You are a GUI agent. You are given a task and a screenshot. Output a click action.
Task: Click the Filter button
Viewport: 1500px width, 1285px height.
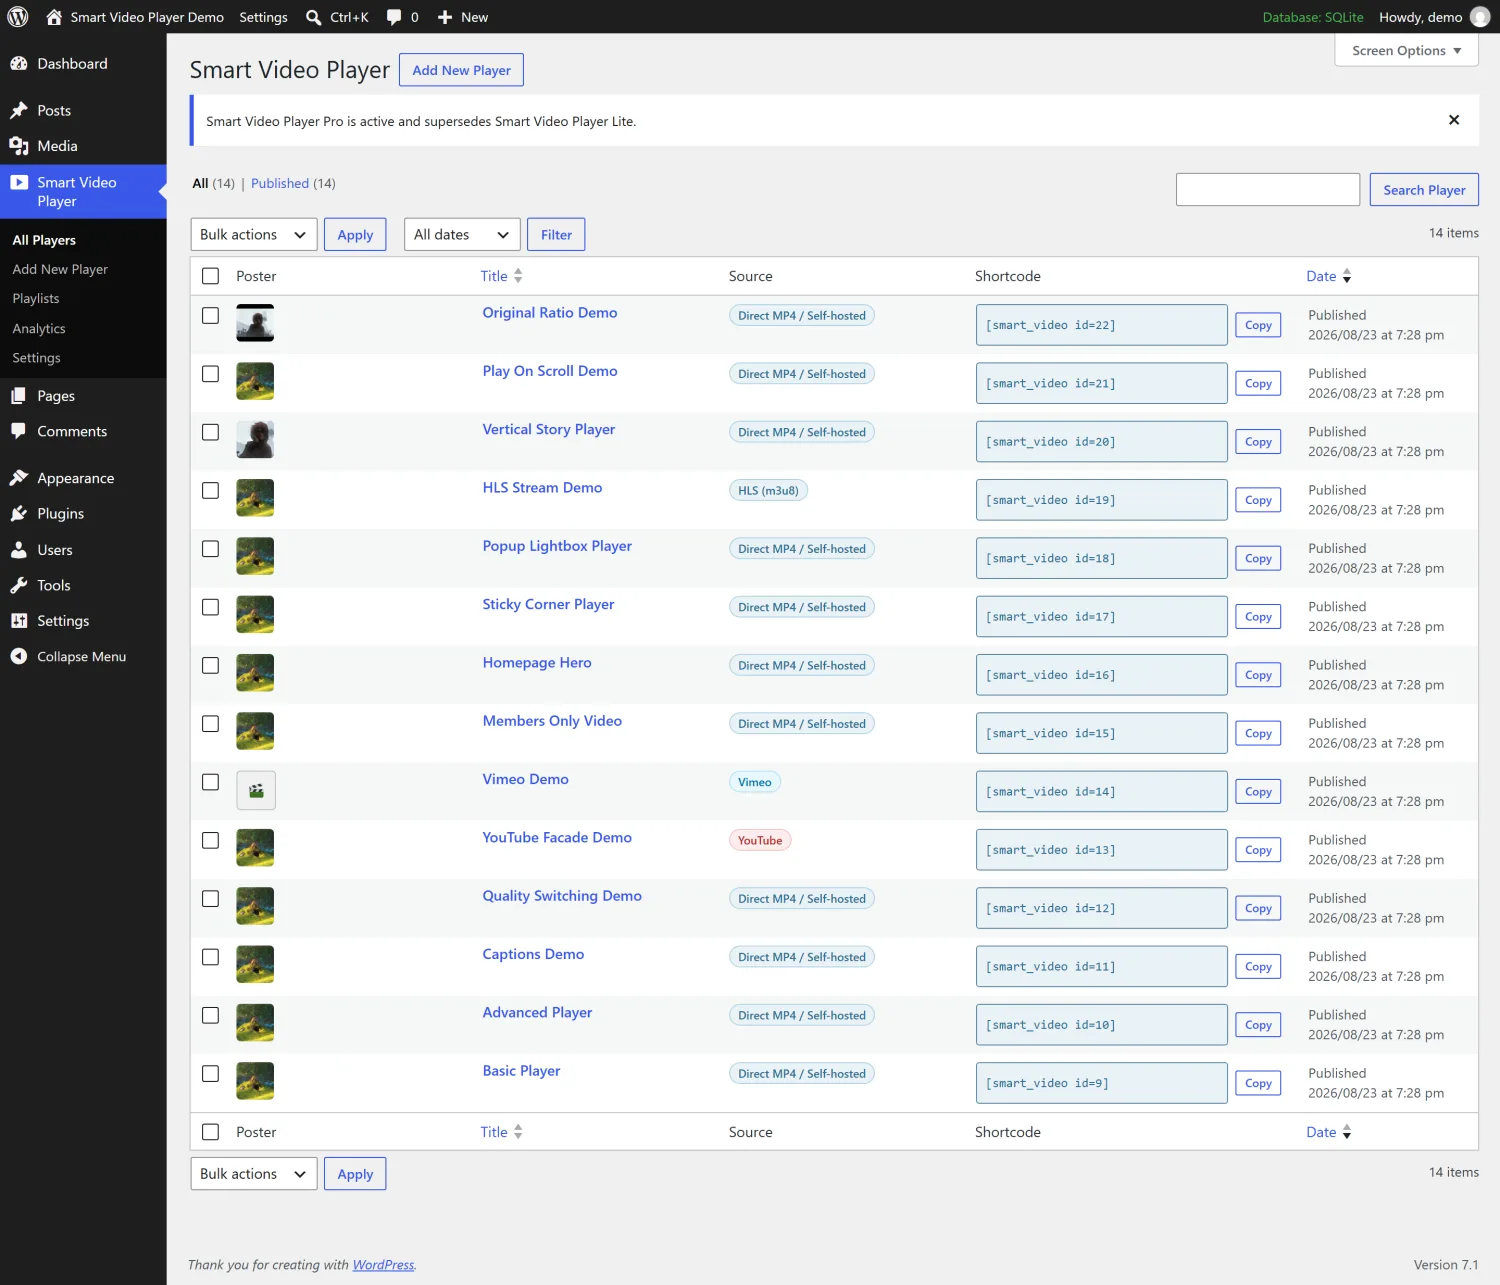click(556, 234)
